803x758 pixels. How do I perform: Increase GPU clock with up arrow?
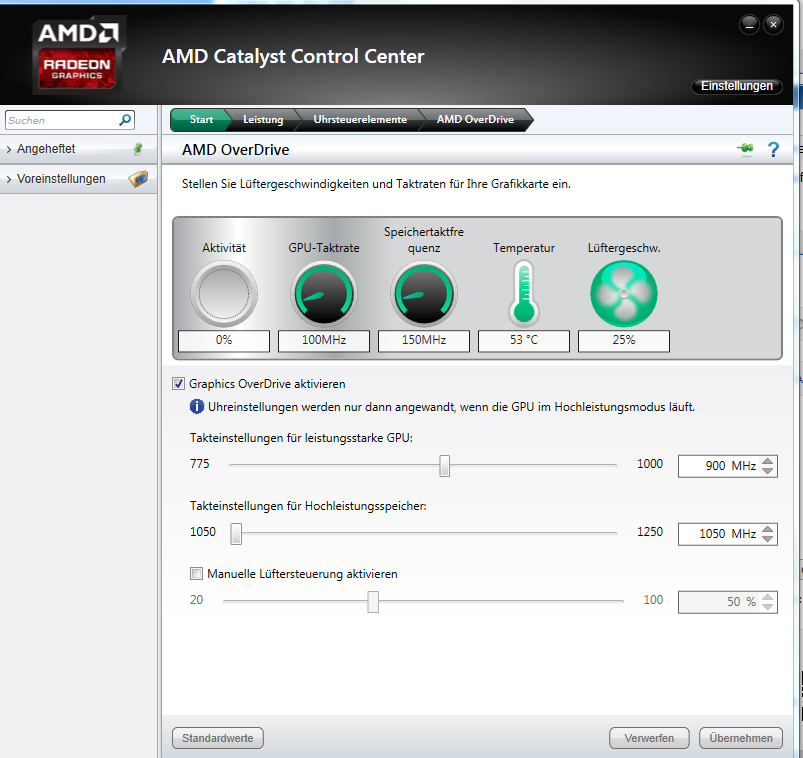[x=767, y=461]
